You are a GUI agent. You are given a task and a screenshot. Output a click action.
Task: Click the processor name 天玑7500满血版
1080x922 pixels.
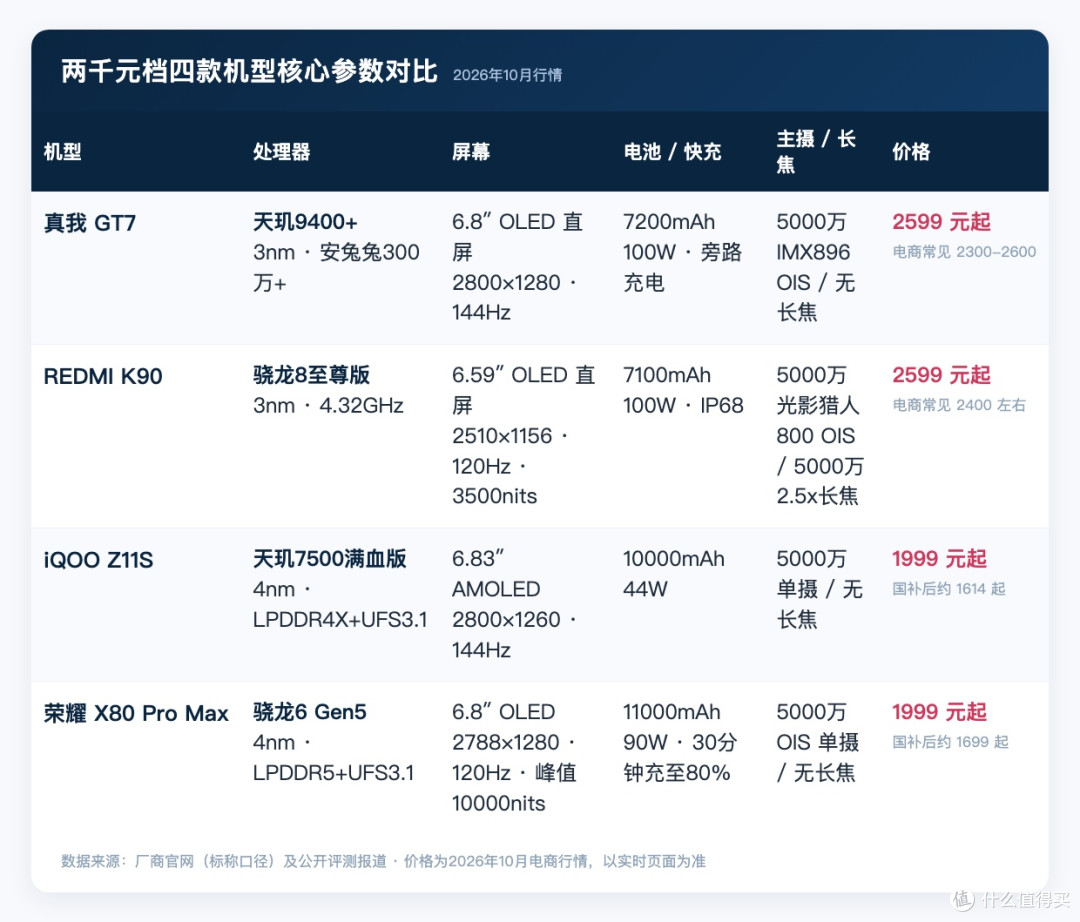click(x=329, y=558)
